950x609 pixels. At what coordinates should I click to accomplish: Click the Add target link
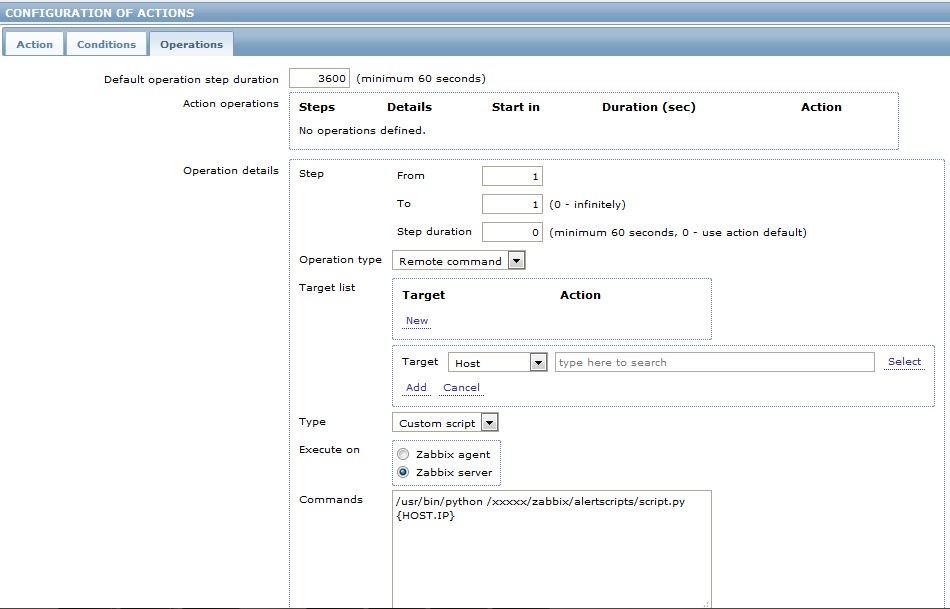pos(416,388)
